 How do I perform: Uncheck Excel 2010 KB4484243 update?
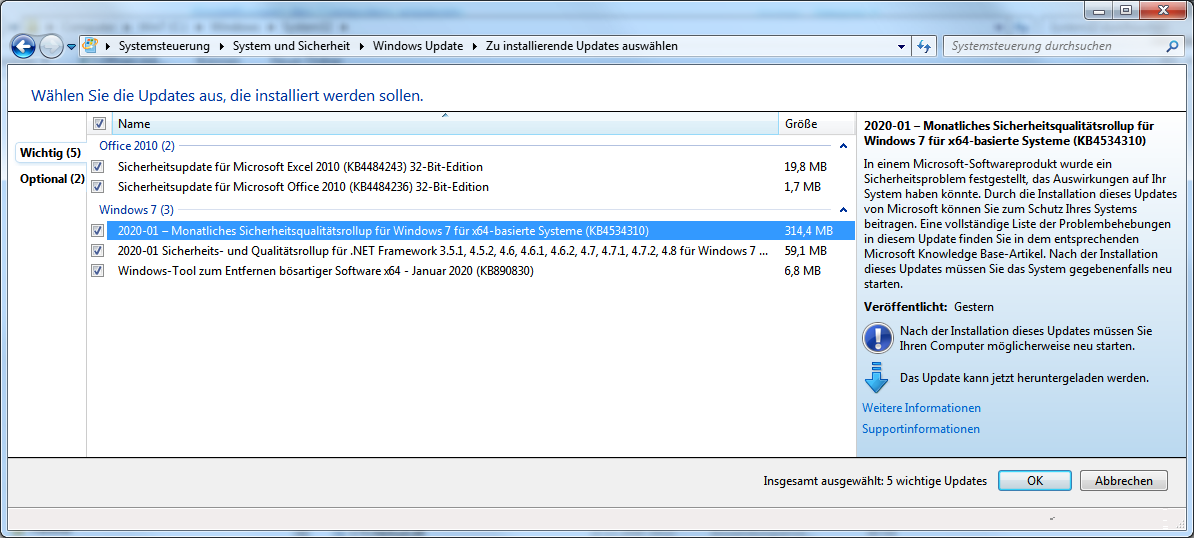97,166
